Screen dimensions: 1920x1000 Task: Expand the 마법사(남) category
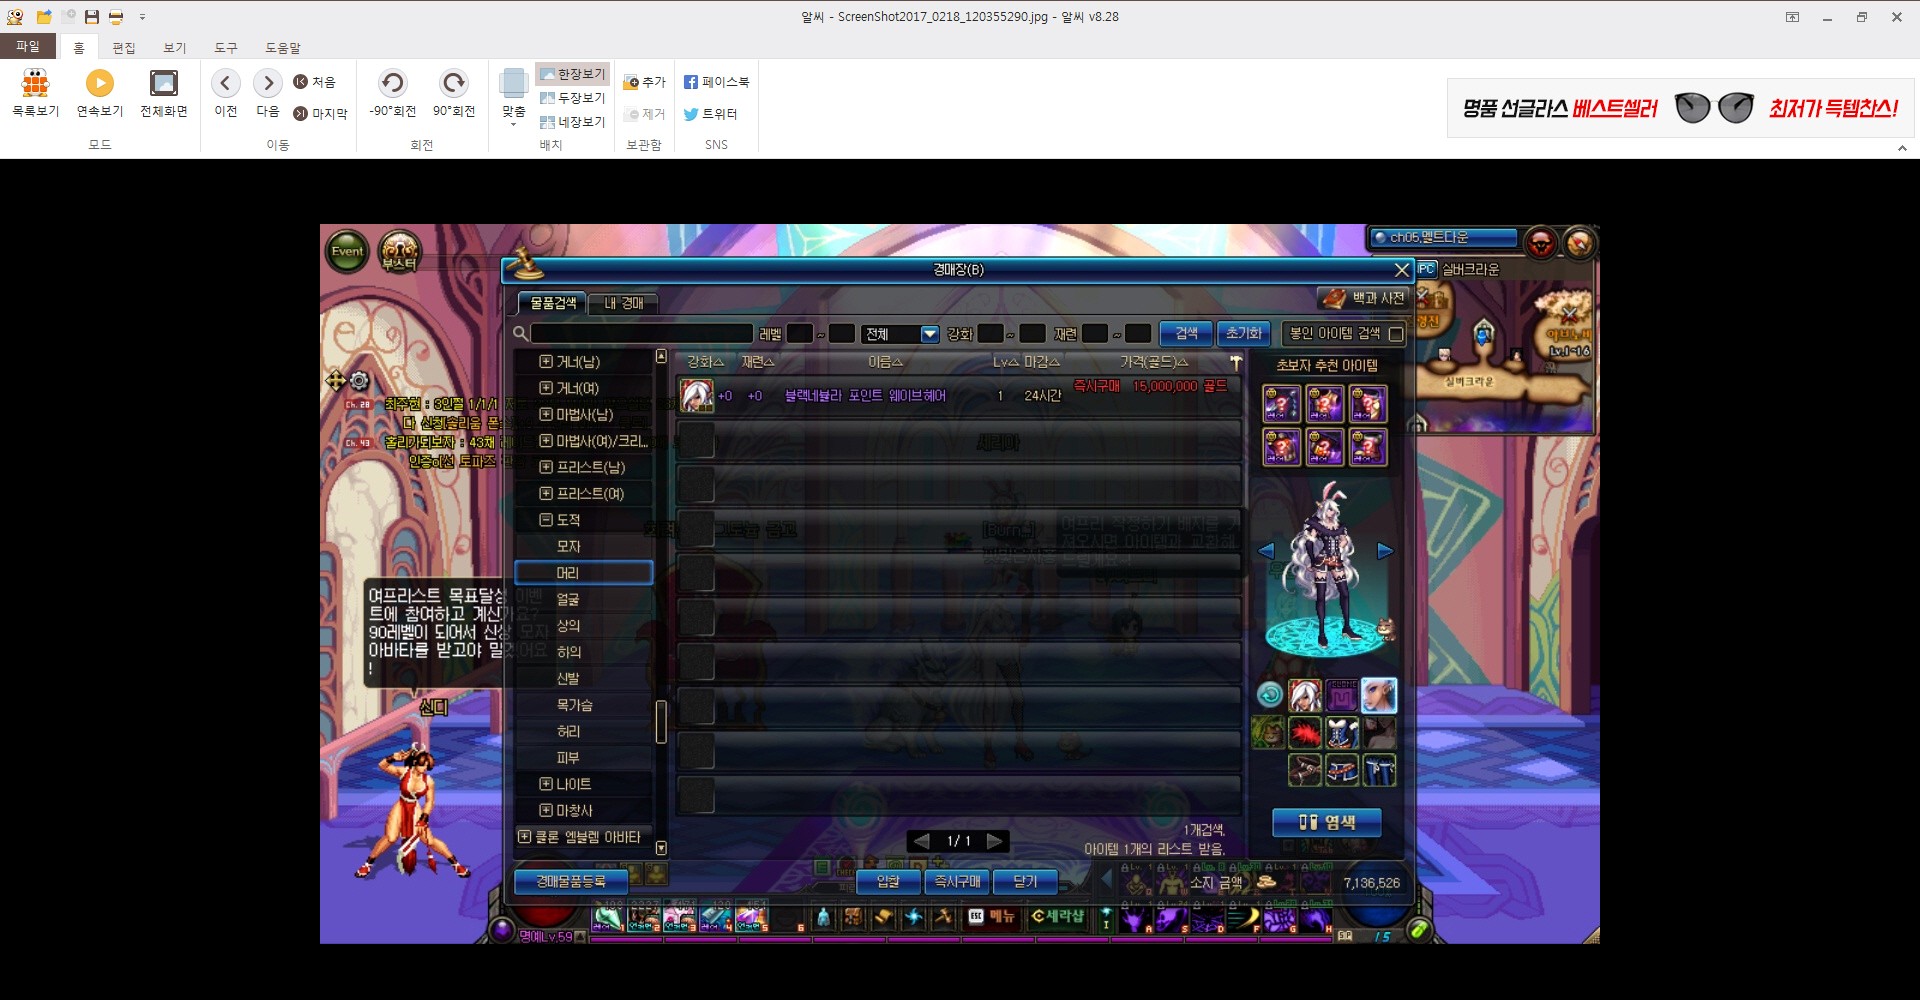(x=545, y=414)
